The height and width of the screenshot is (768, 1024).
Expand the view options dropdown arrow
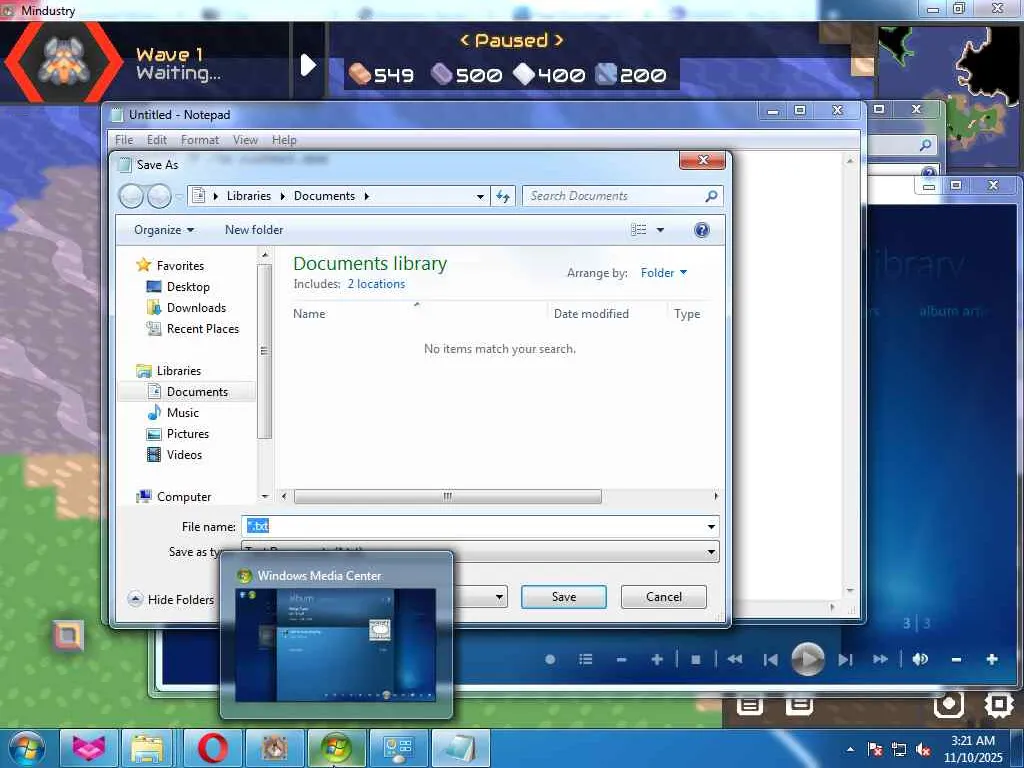pos(660,230)
